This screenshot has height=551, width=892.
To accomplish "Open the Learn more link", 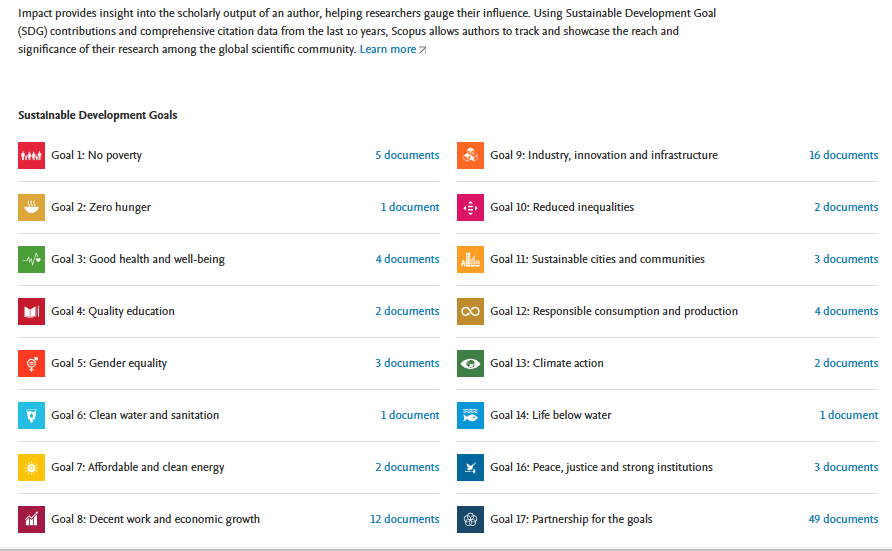I will point(388,49).
